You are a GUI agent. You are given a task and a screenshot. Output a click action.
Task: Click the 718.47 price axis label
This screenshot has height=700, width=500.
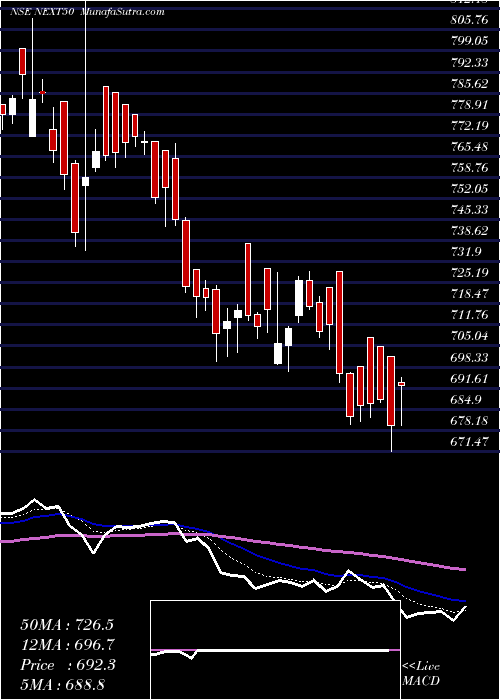click(468, 294)
